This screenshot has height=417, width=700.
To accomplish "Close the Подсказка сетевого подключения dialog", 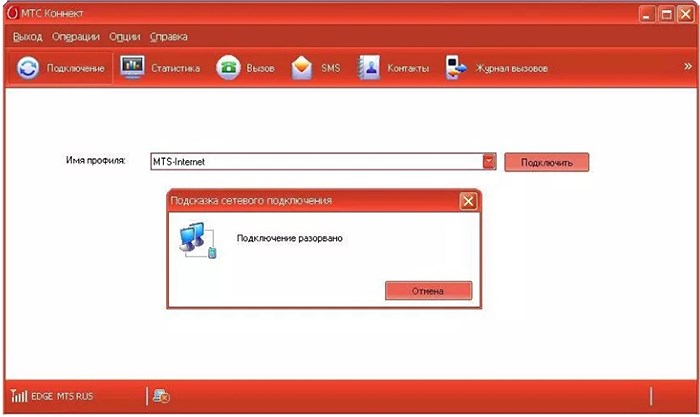I will 468,201.
